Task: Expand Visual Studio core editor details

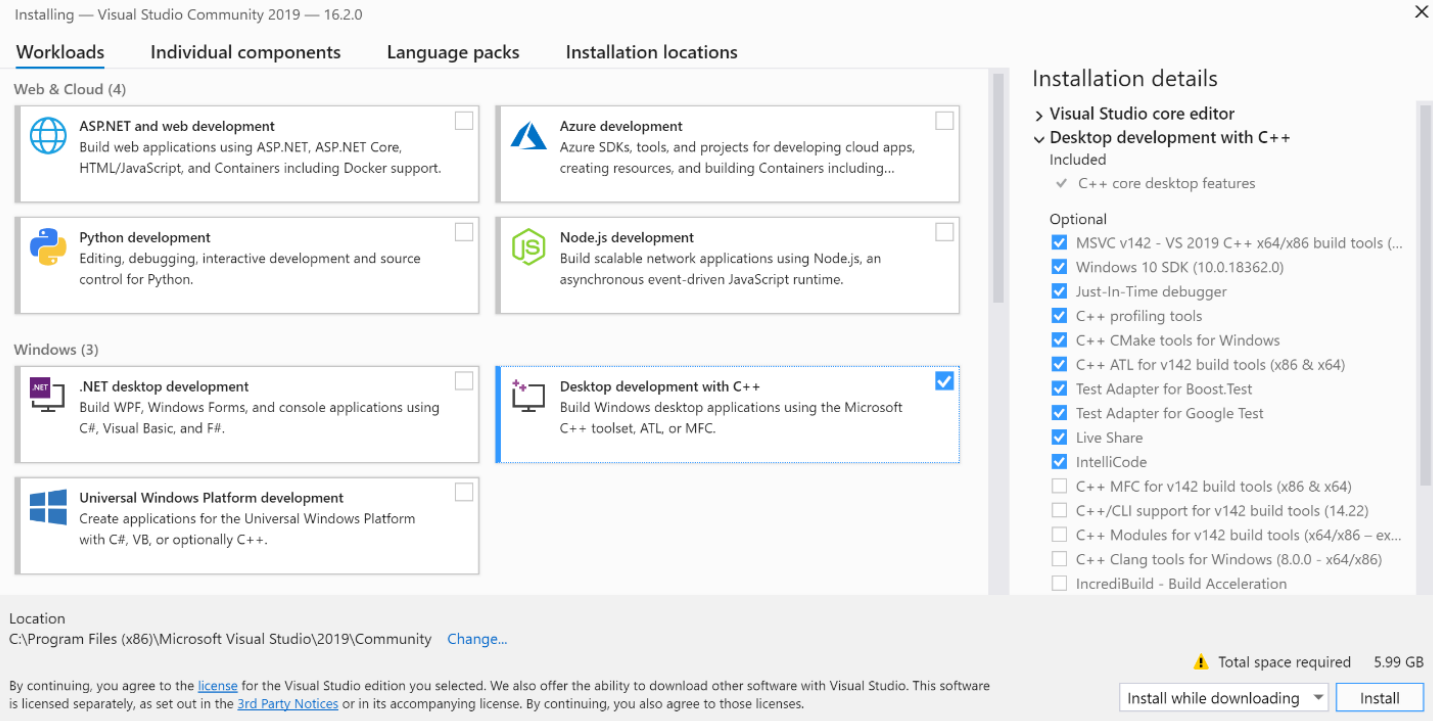Action: [1039, 115]
